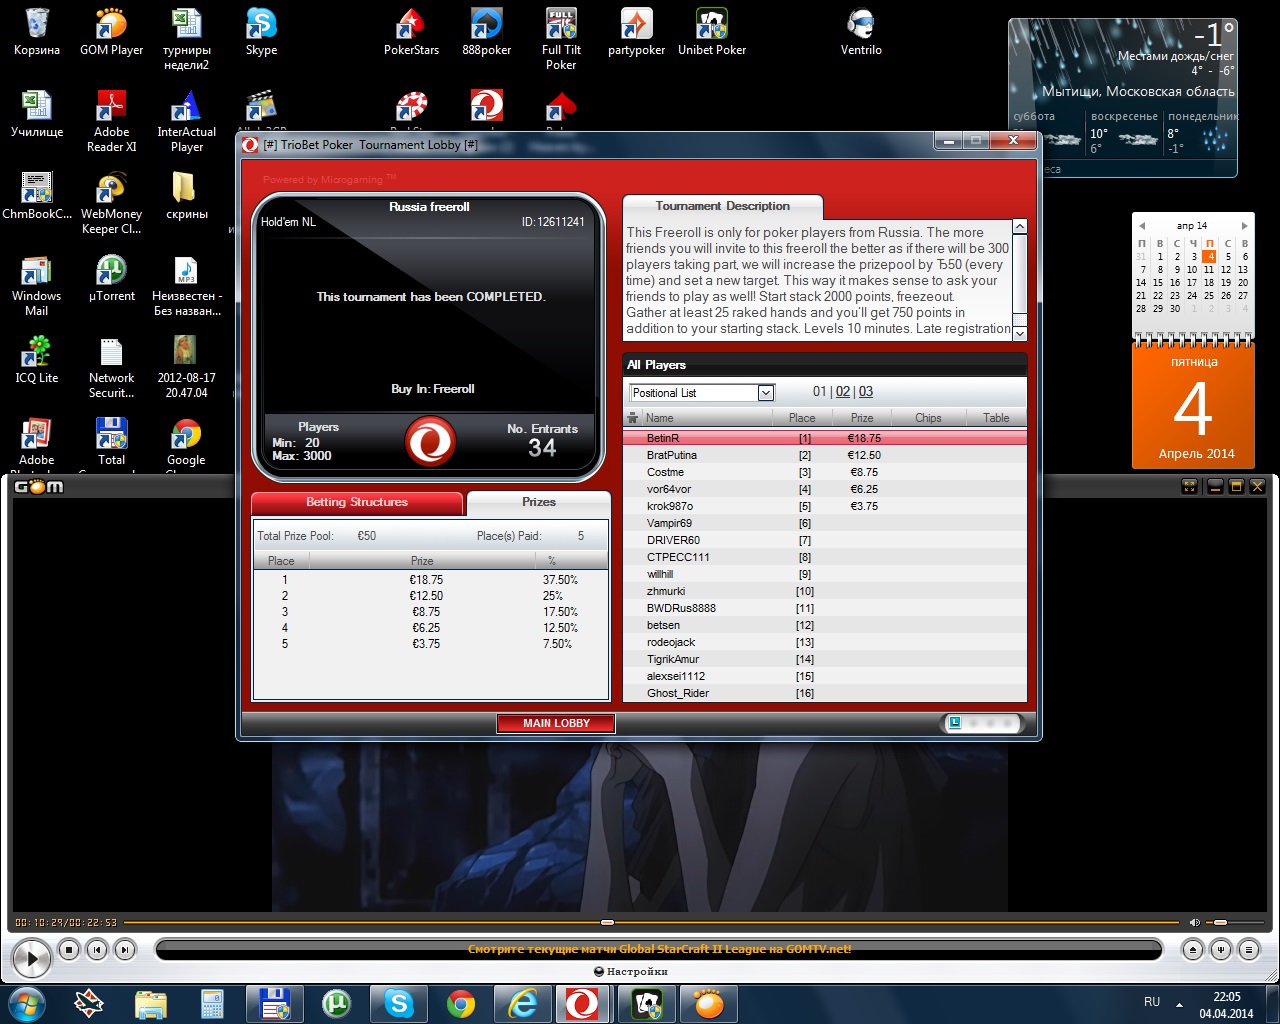Select the Prizes tab
This screenshot has width=1280, height=1024.
pos(538,502)
